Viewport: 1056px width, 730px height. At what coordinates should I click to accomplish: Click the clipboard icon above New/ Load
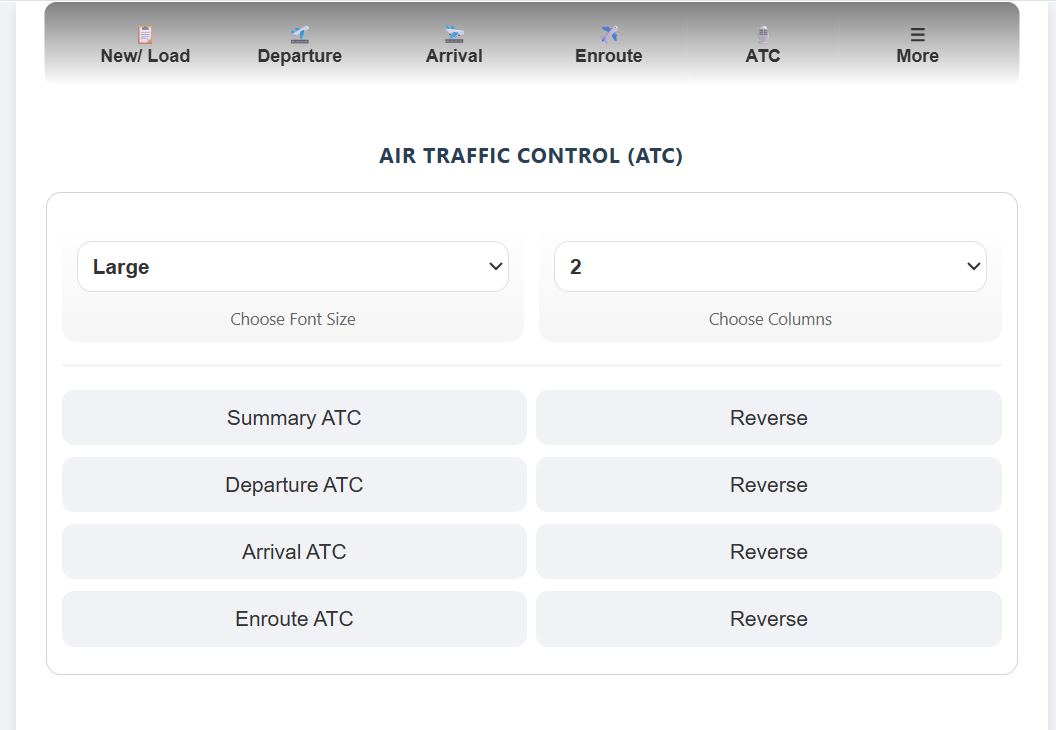pyautogui.click(x=145, y=35)
